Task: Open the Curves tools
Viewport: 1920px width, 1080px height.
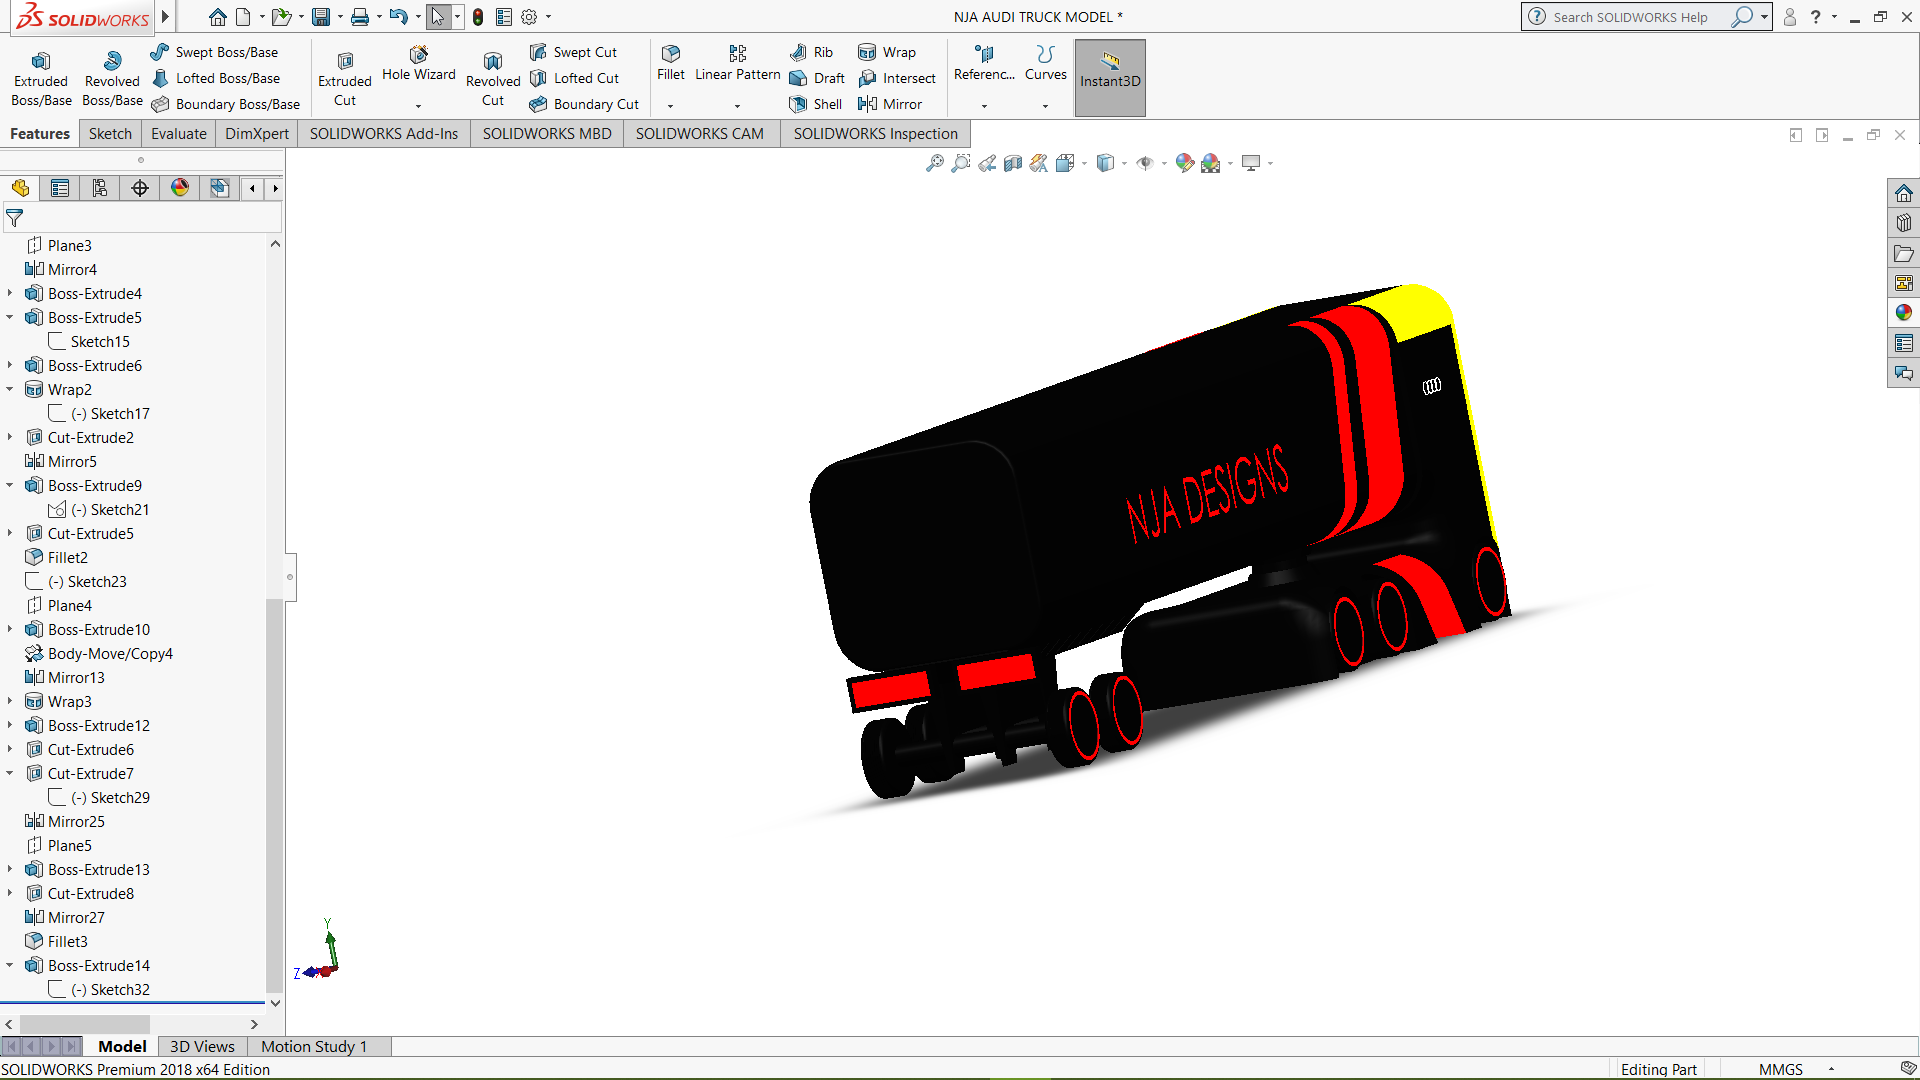Action: [x=1046, y=62]
